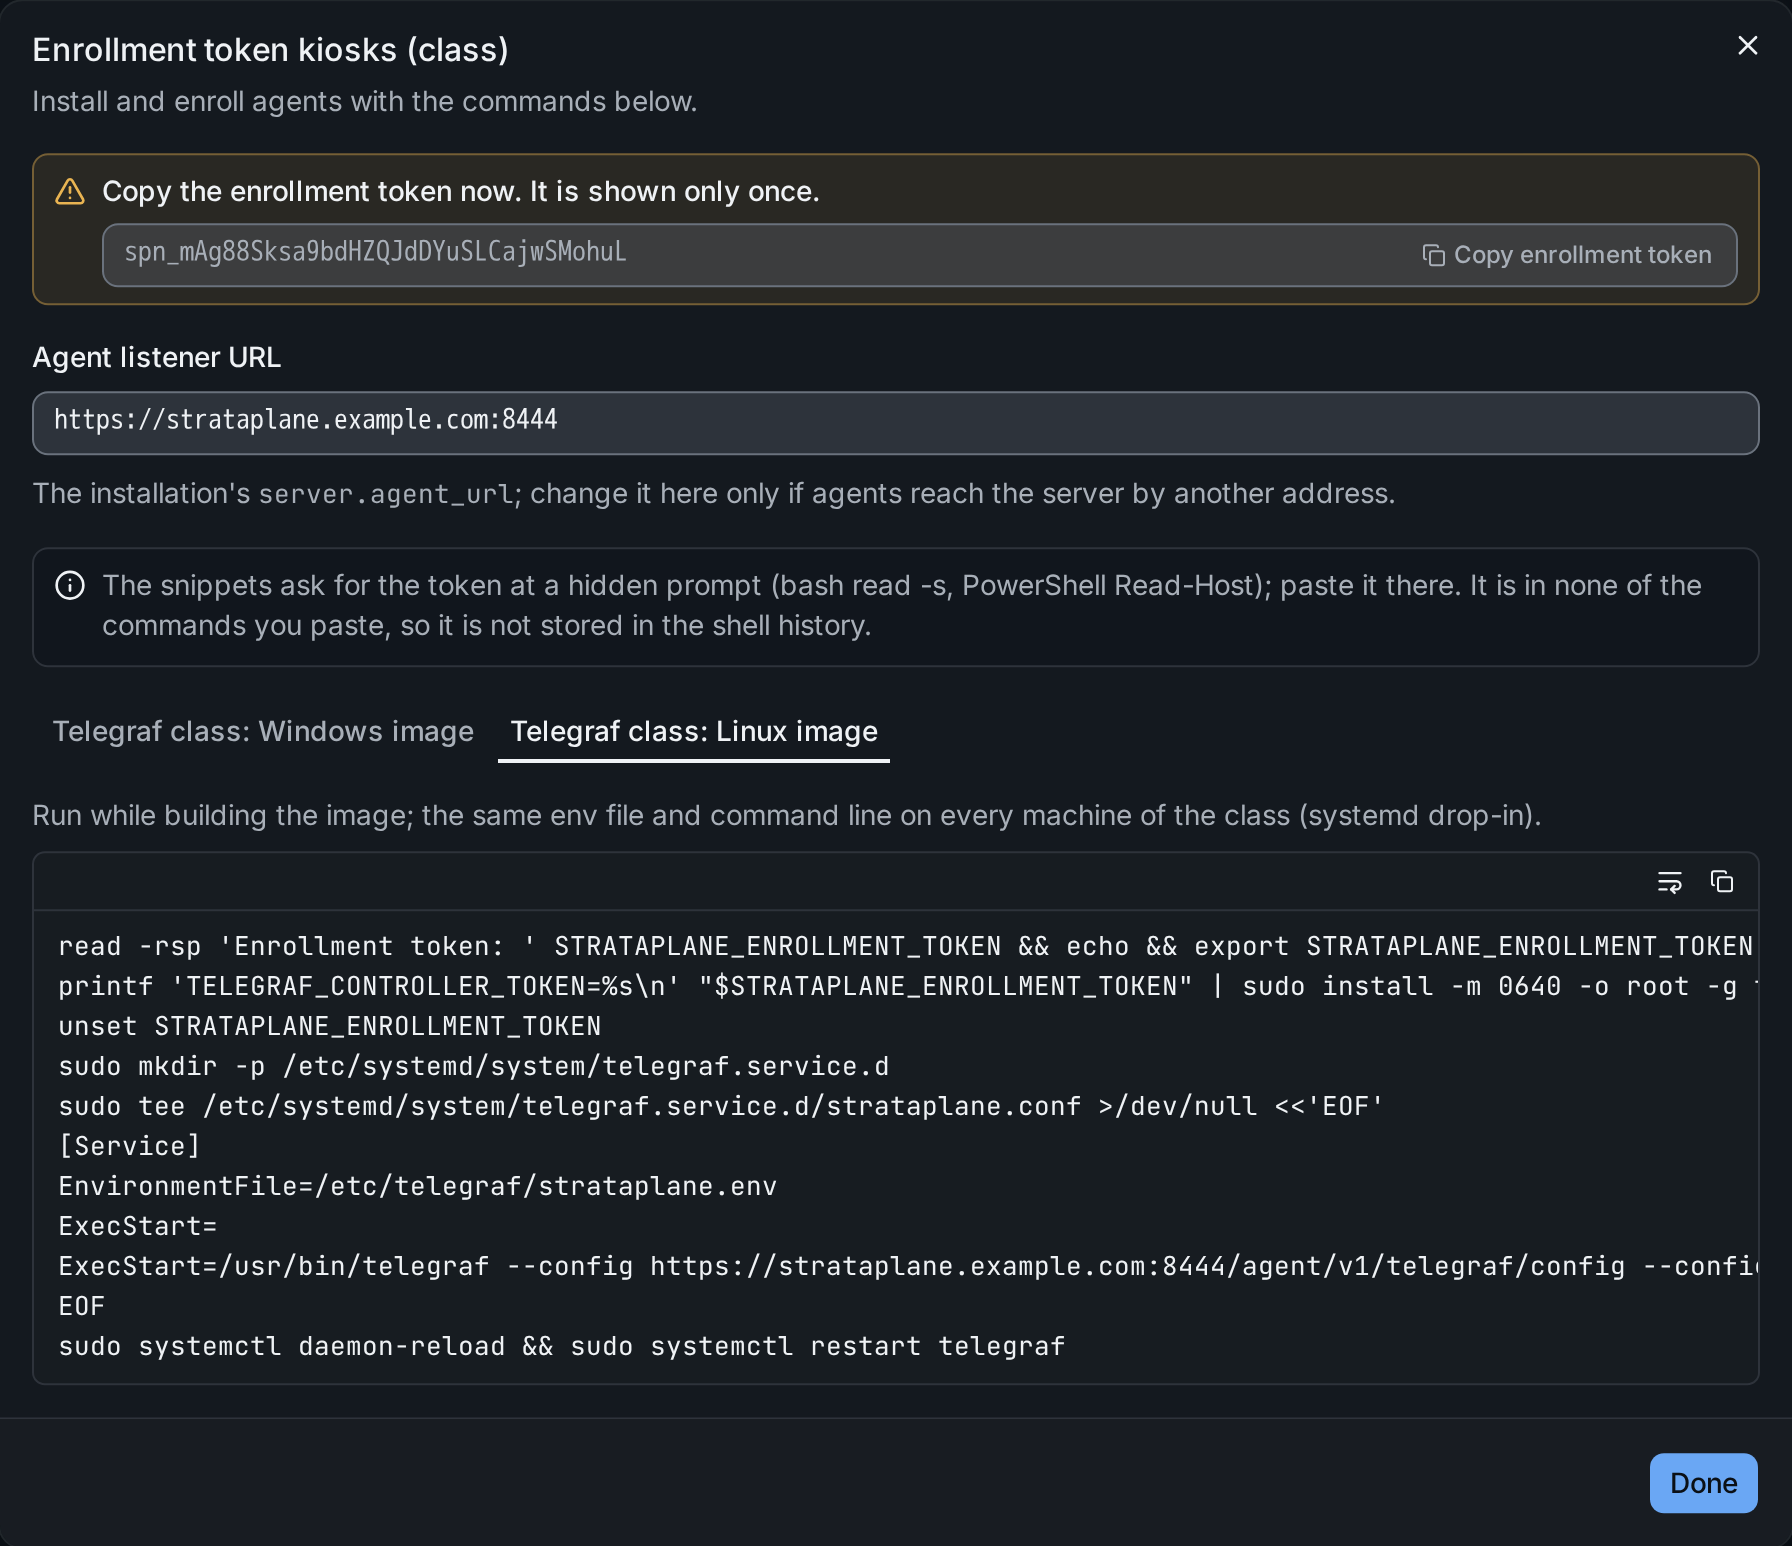Click the warning triangle icon
1792x1546 pixels.
70,192
